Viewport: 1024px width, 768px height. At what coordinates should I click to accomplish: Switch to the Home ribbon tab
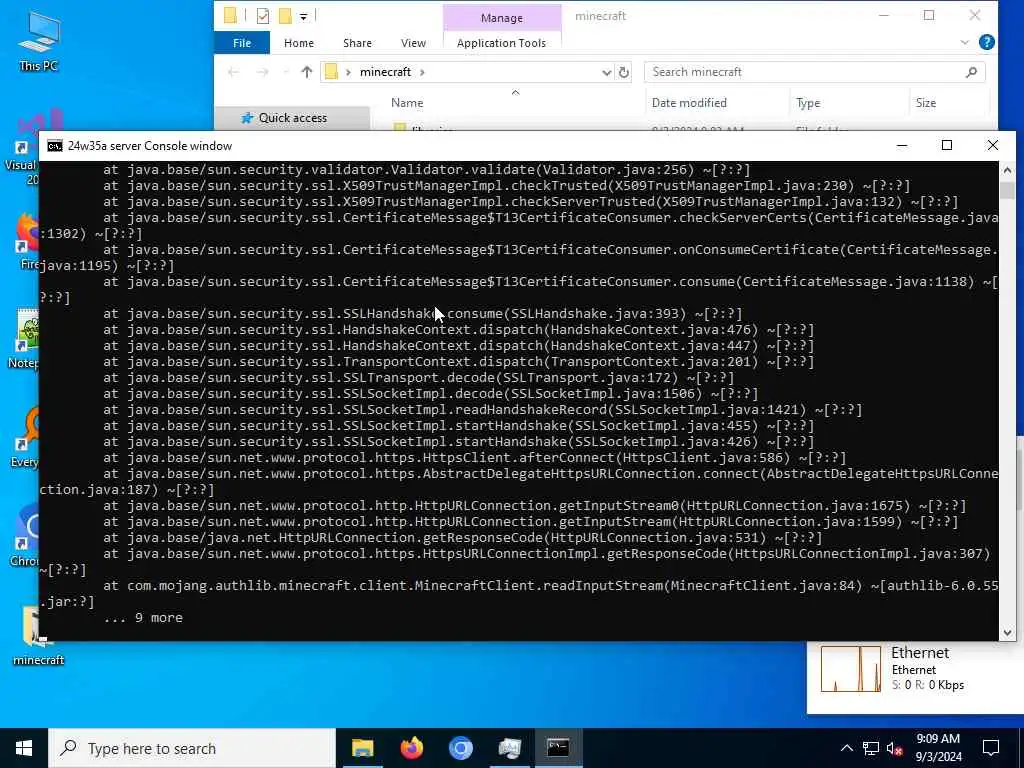(298, 43)
